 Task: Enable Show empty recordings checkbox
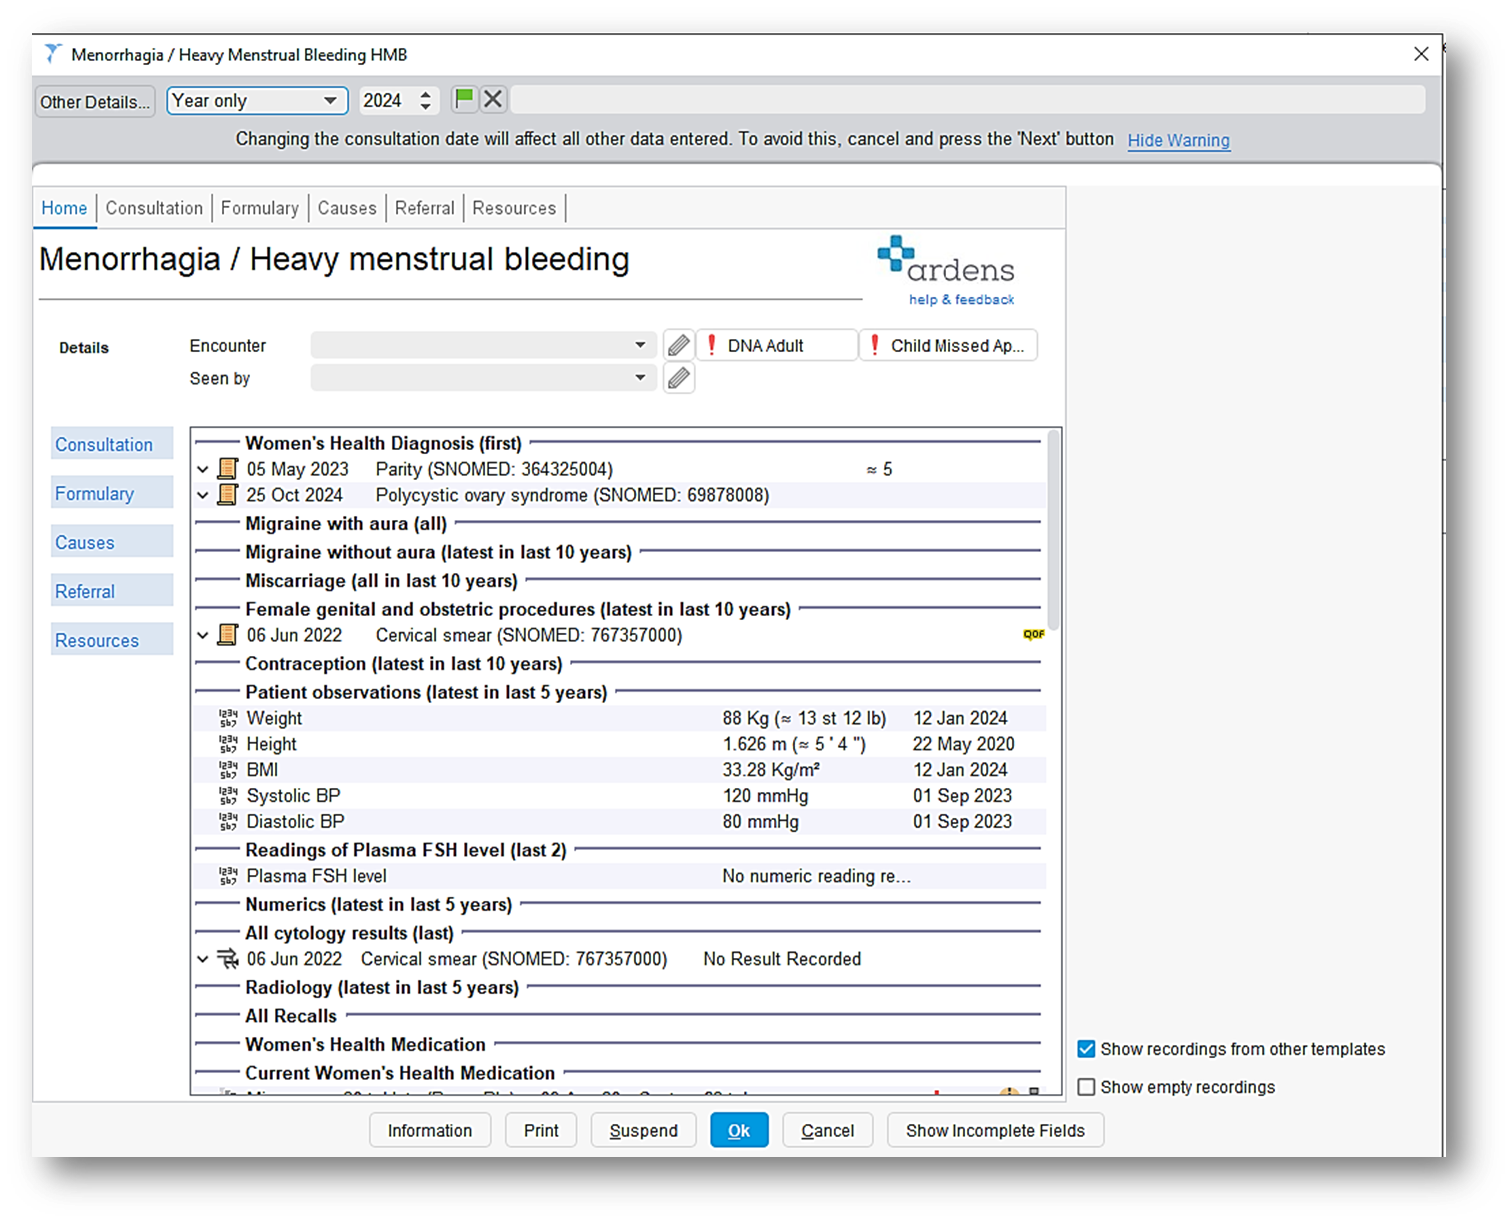point(1086,1087)
